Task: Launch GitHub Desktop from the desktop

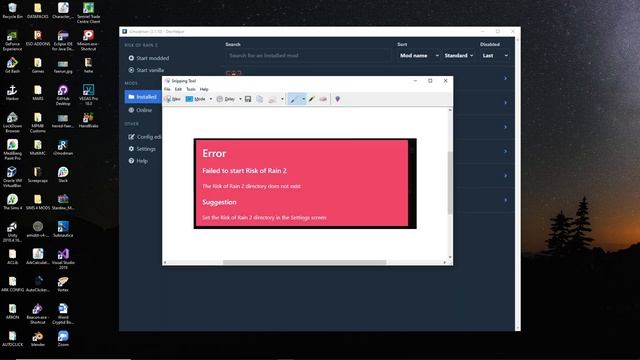Action: [x=63, y=95]
